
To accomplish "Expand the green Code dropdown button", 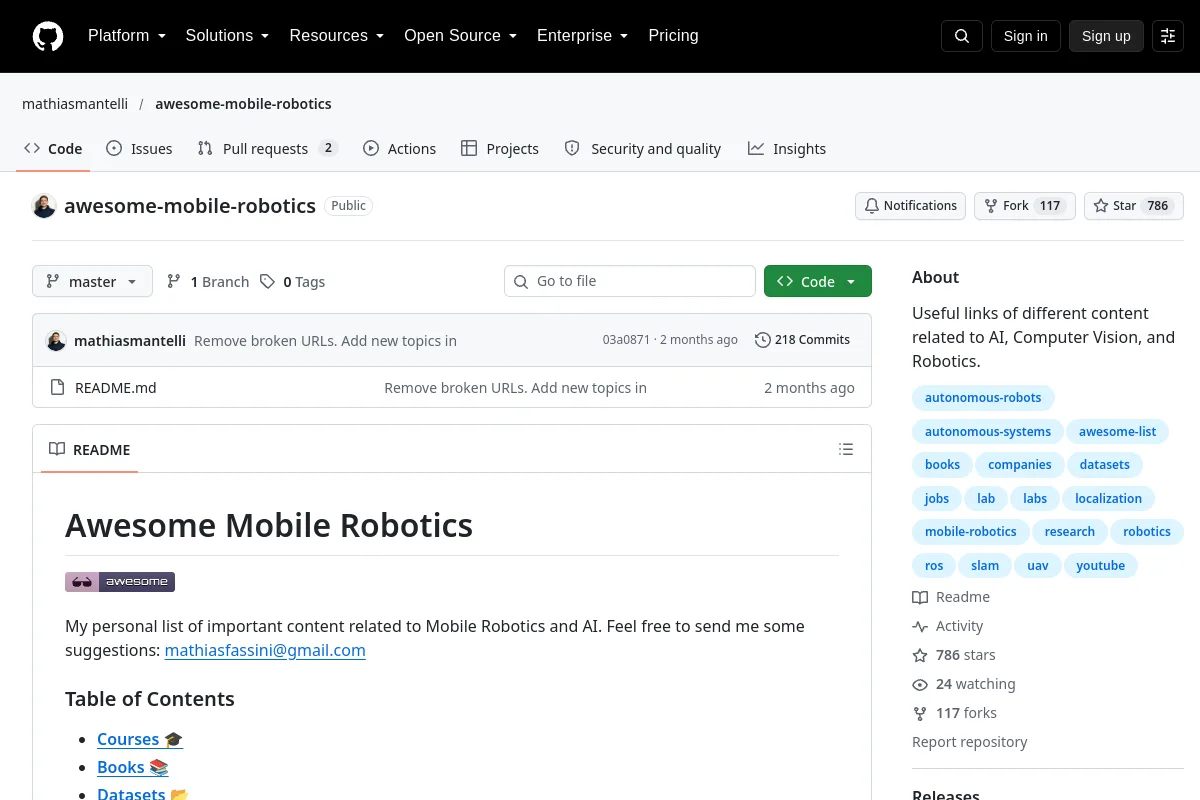I will point(818,281).
